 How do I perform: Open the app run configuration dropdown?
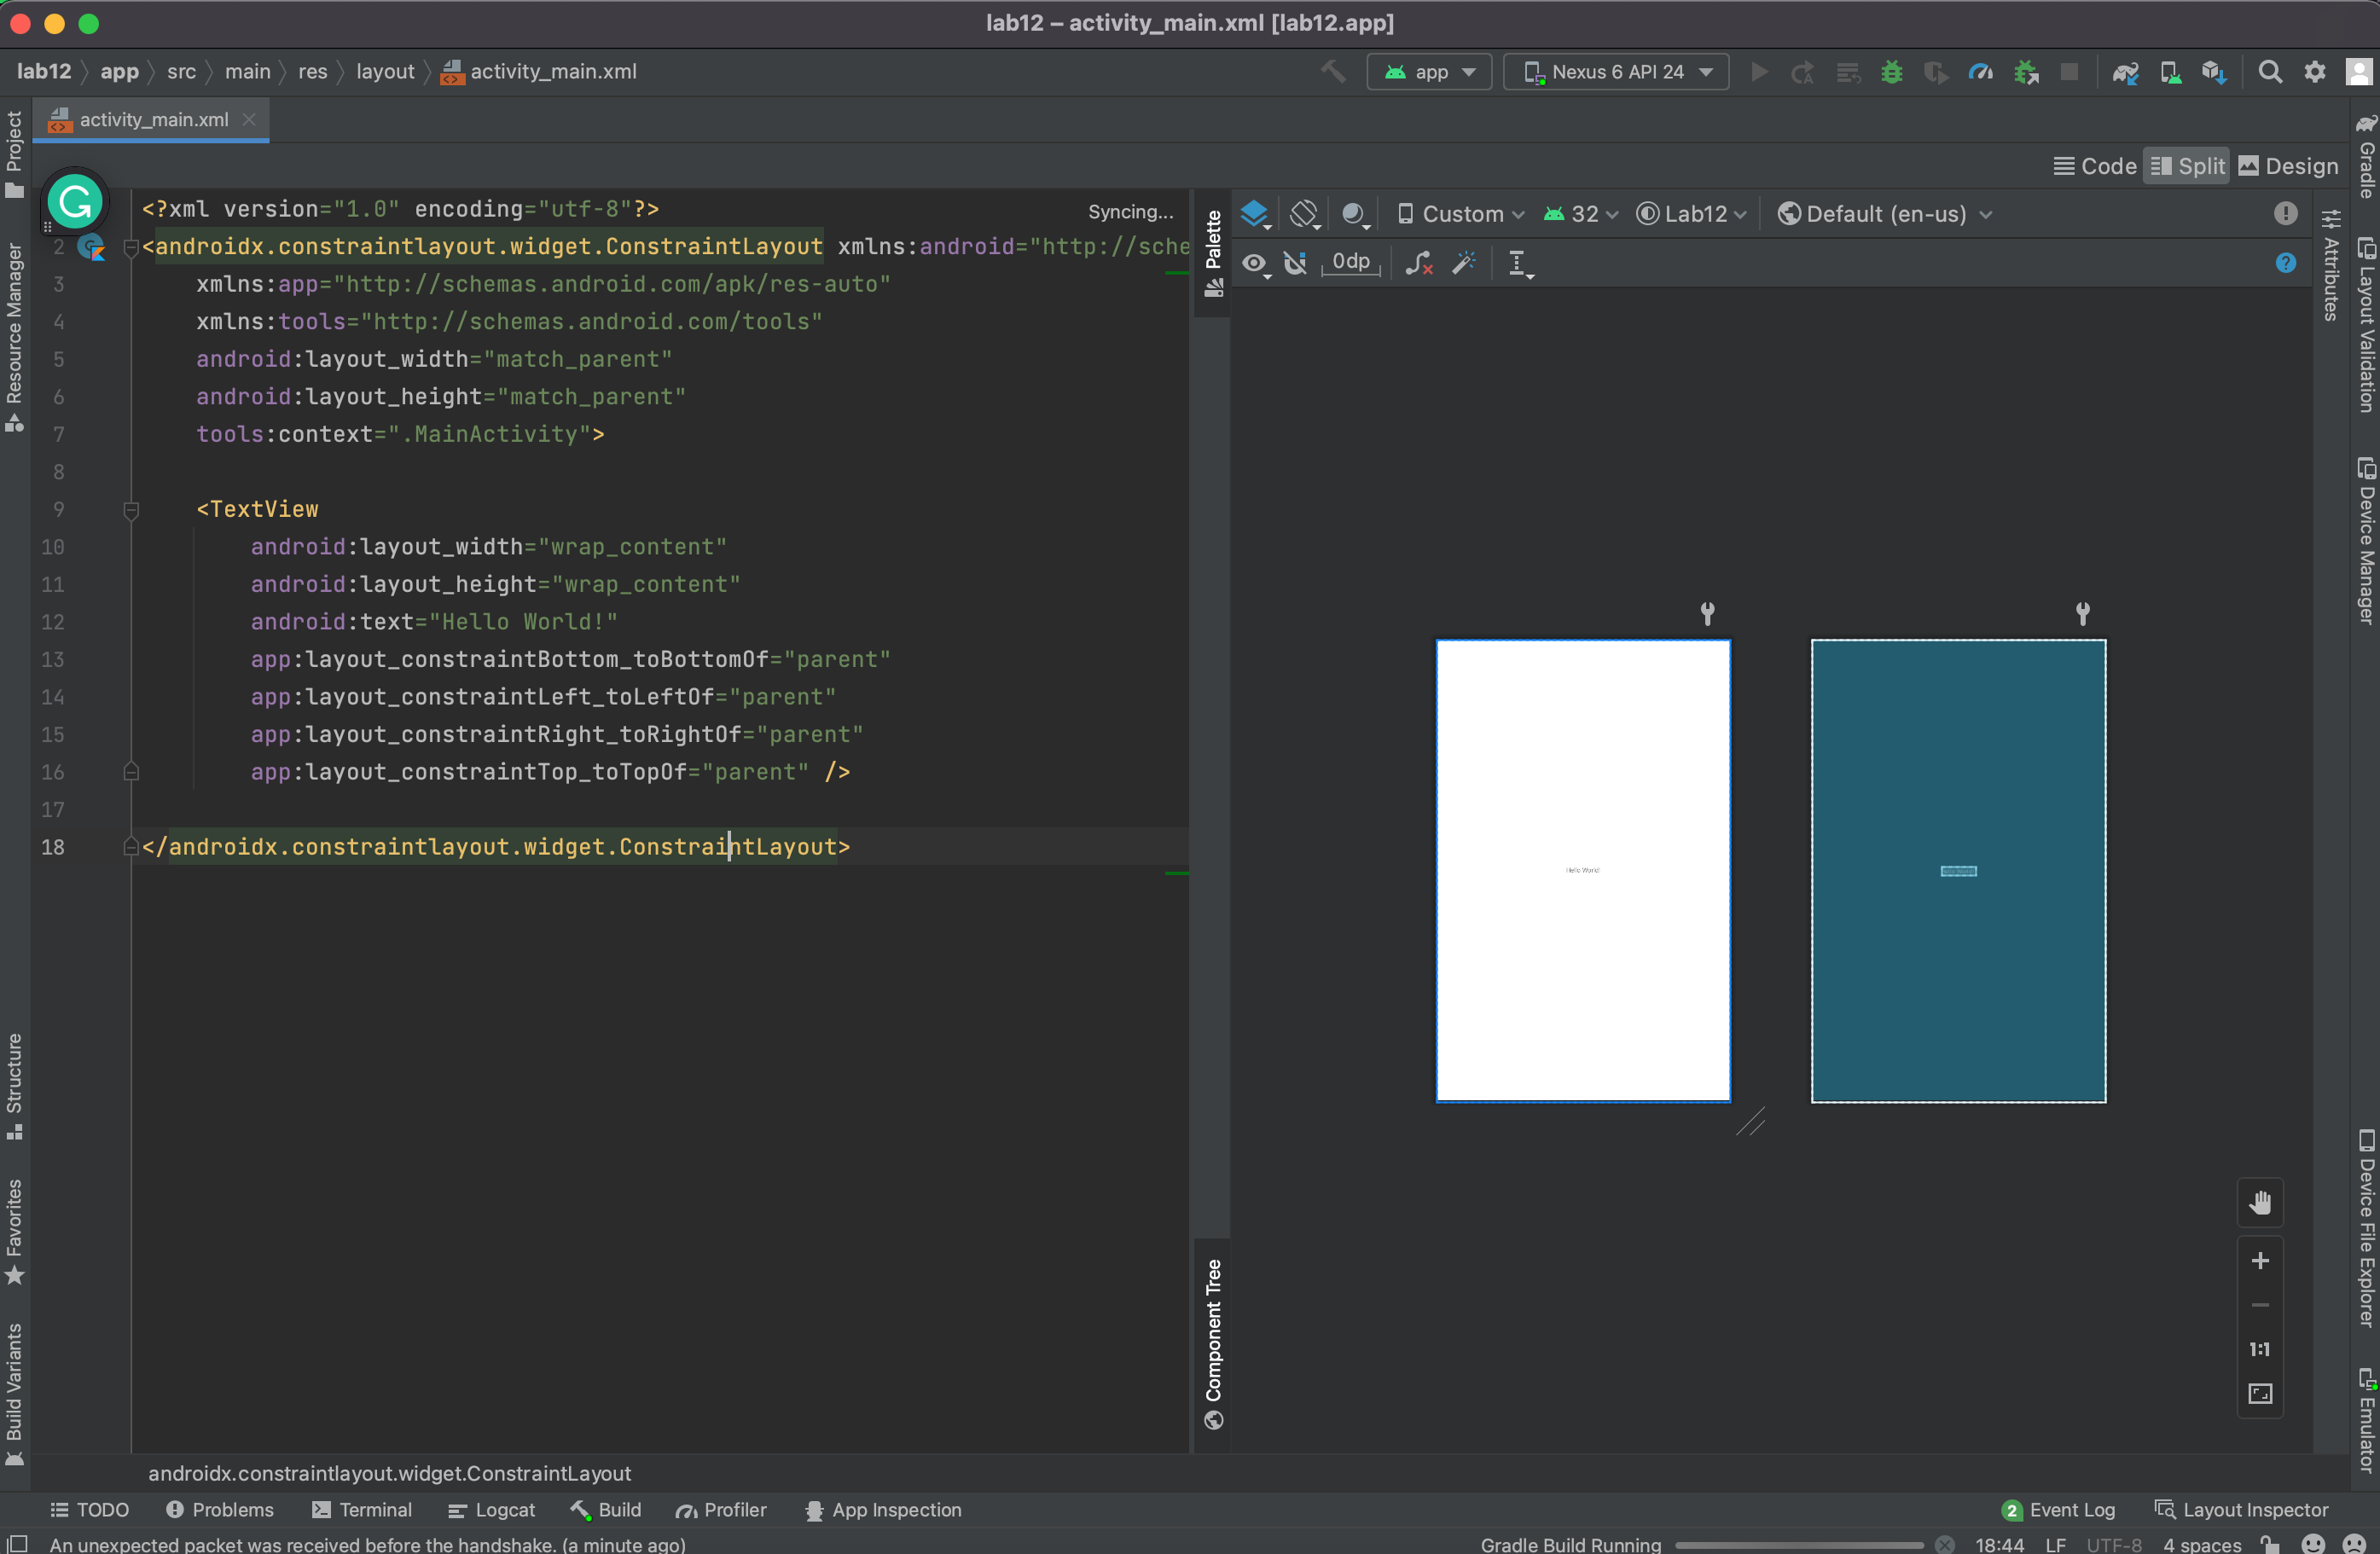pos(1429,72)
